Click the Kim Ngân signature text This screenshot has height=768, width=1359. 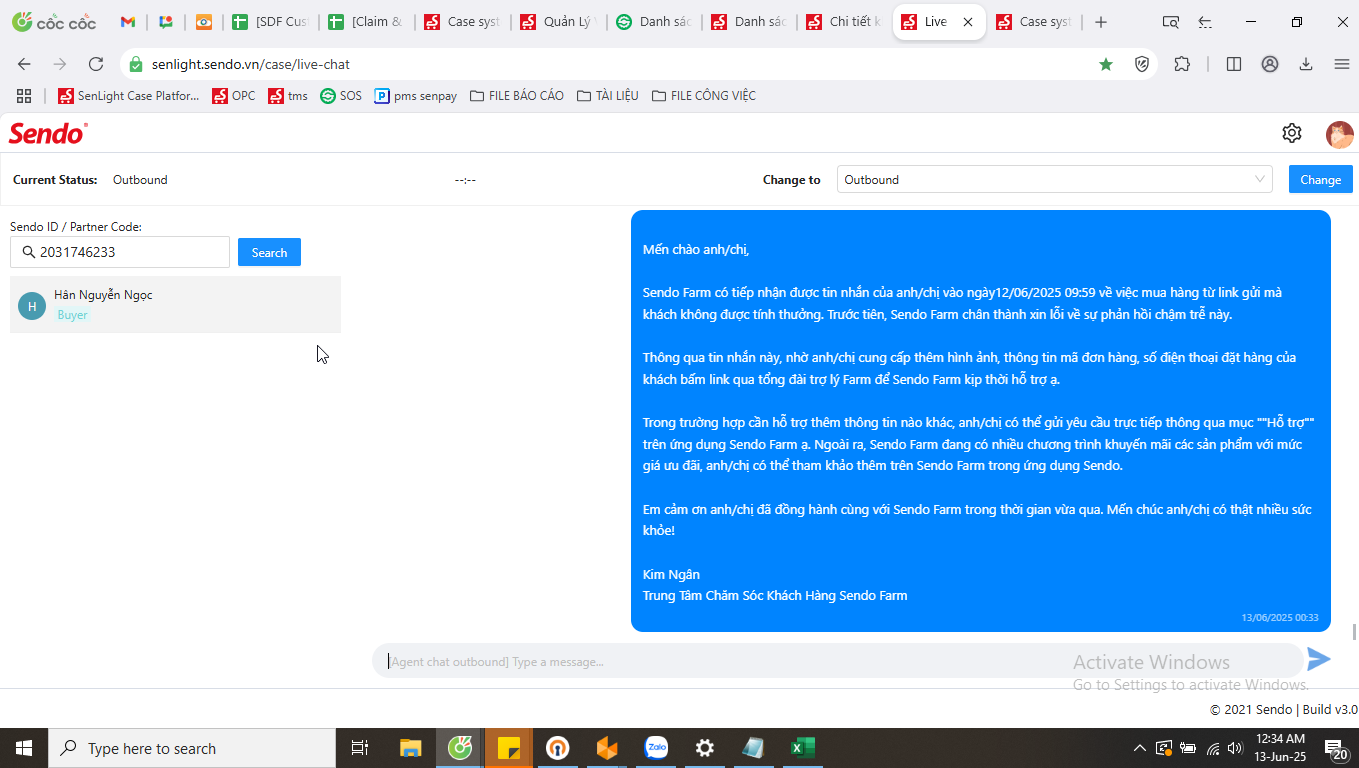671,574
